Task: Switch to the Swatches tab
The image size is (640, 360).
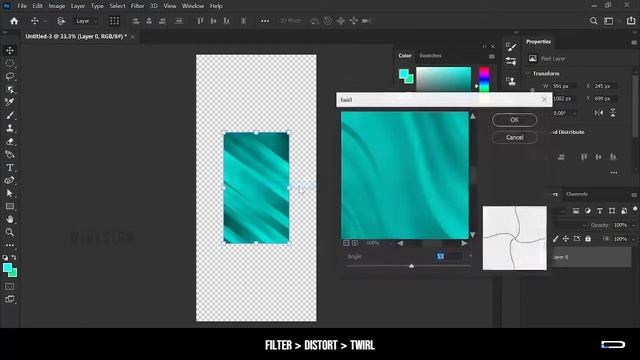Action: coord(431,56)
